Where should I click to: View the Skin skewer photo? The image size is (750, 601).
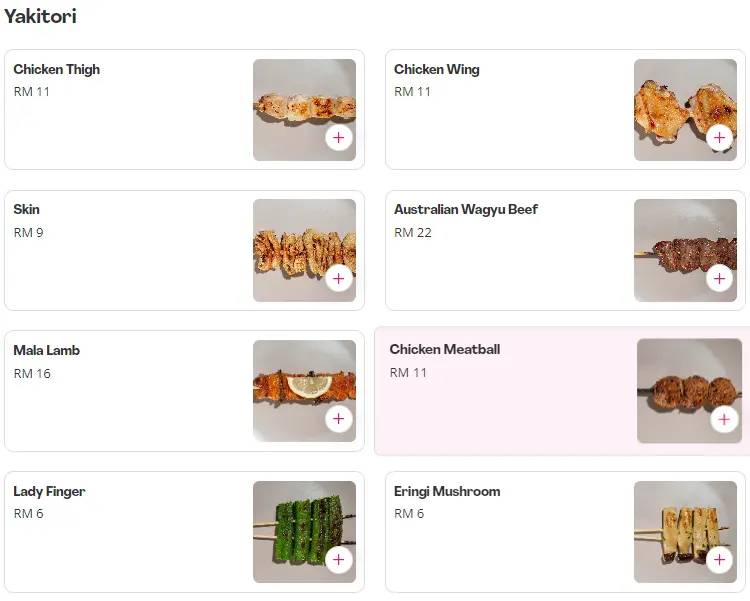[x=298, y=245]
